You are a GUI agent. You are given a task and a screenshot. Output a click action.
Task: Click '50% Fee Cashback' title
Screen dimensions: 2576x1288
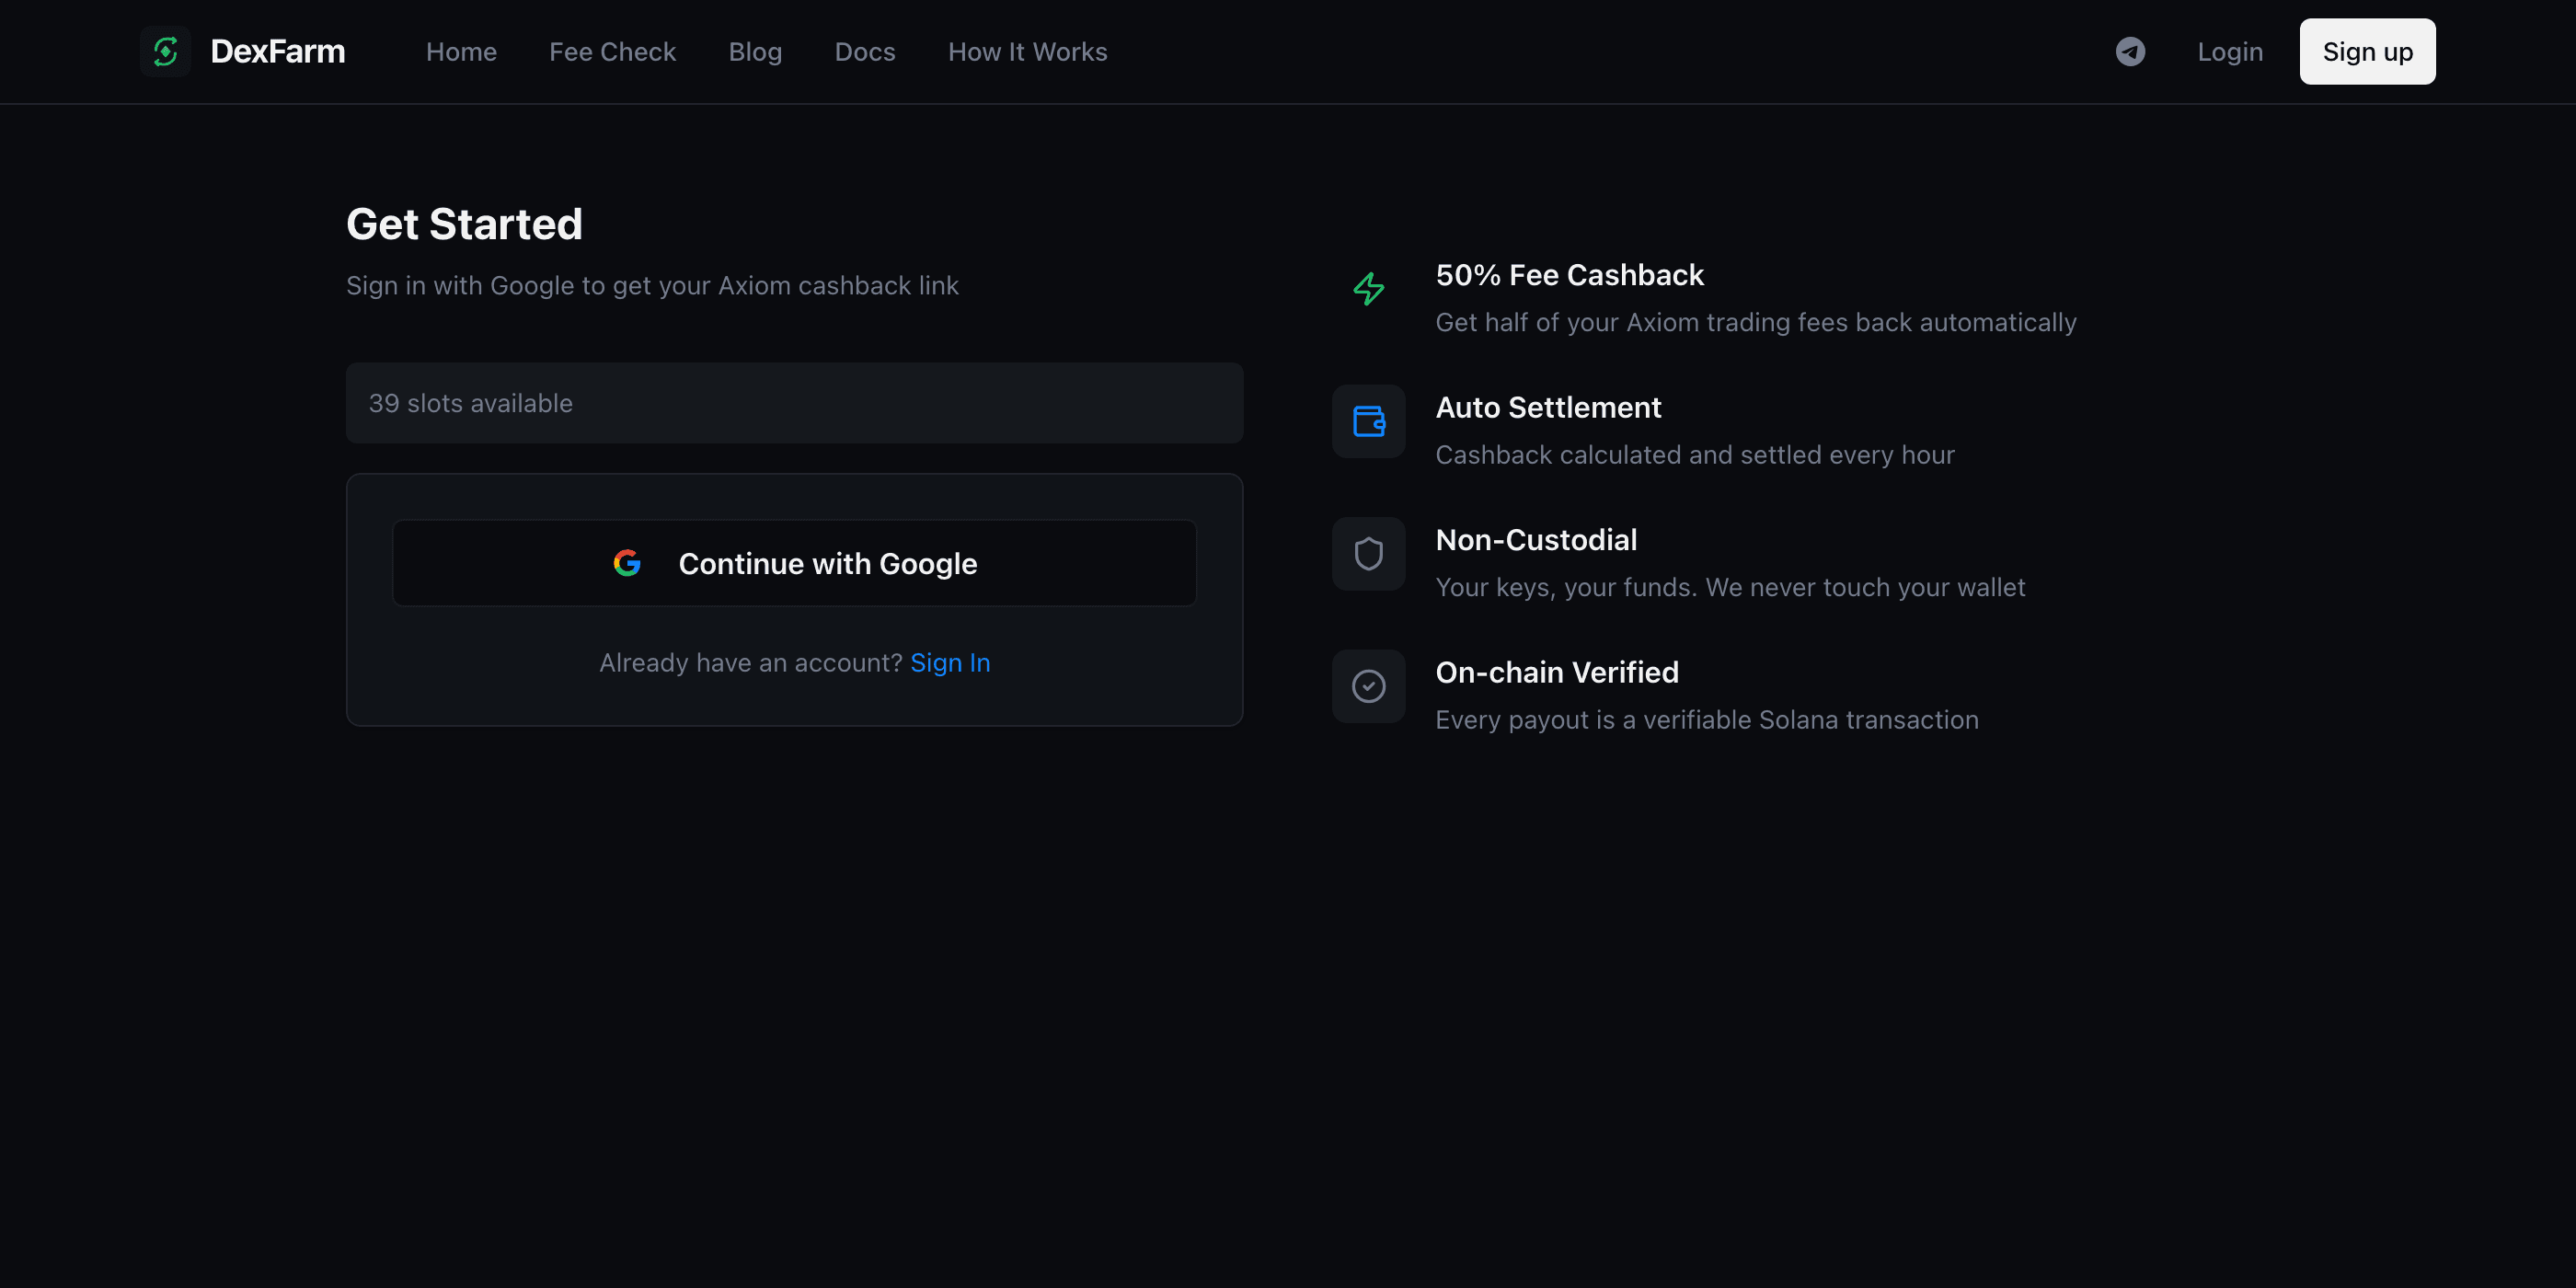coord(1569,275)
